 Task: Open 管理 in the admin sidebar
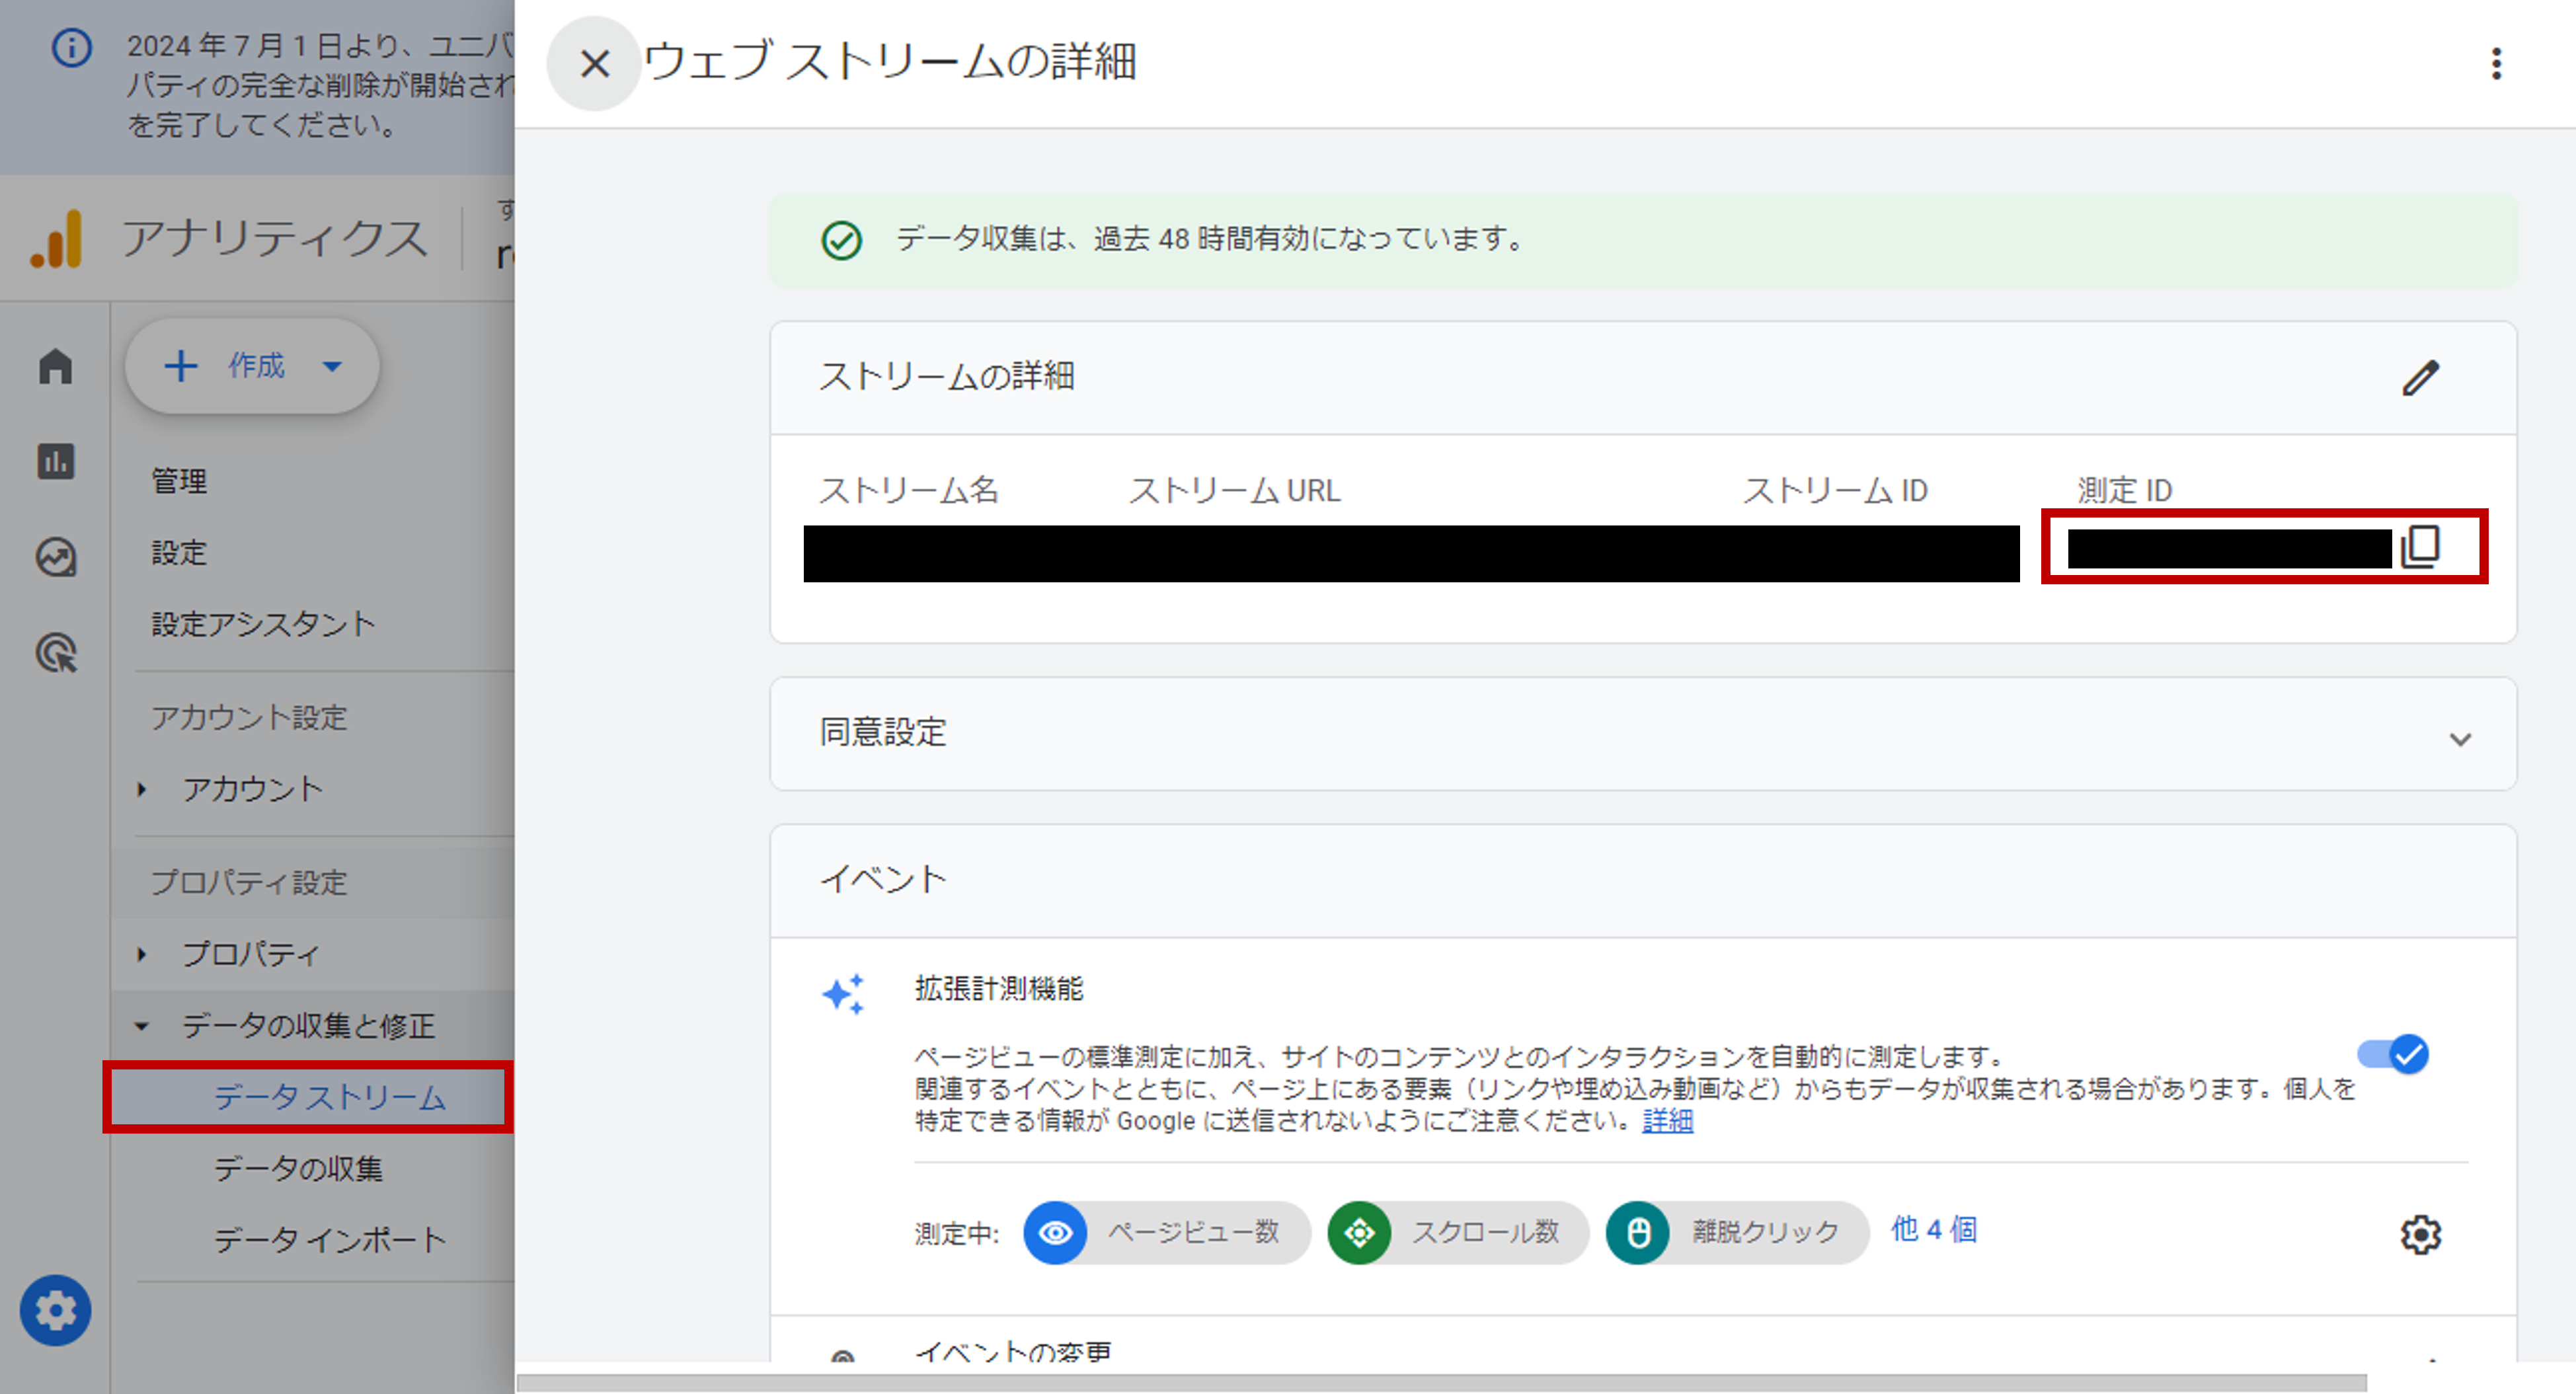pos(179,481)
